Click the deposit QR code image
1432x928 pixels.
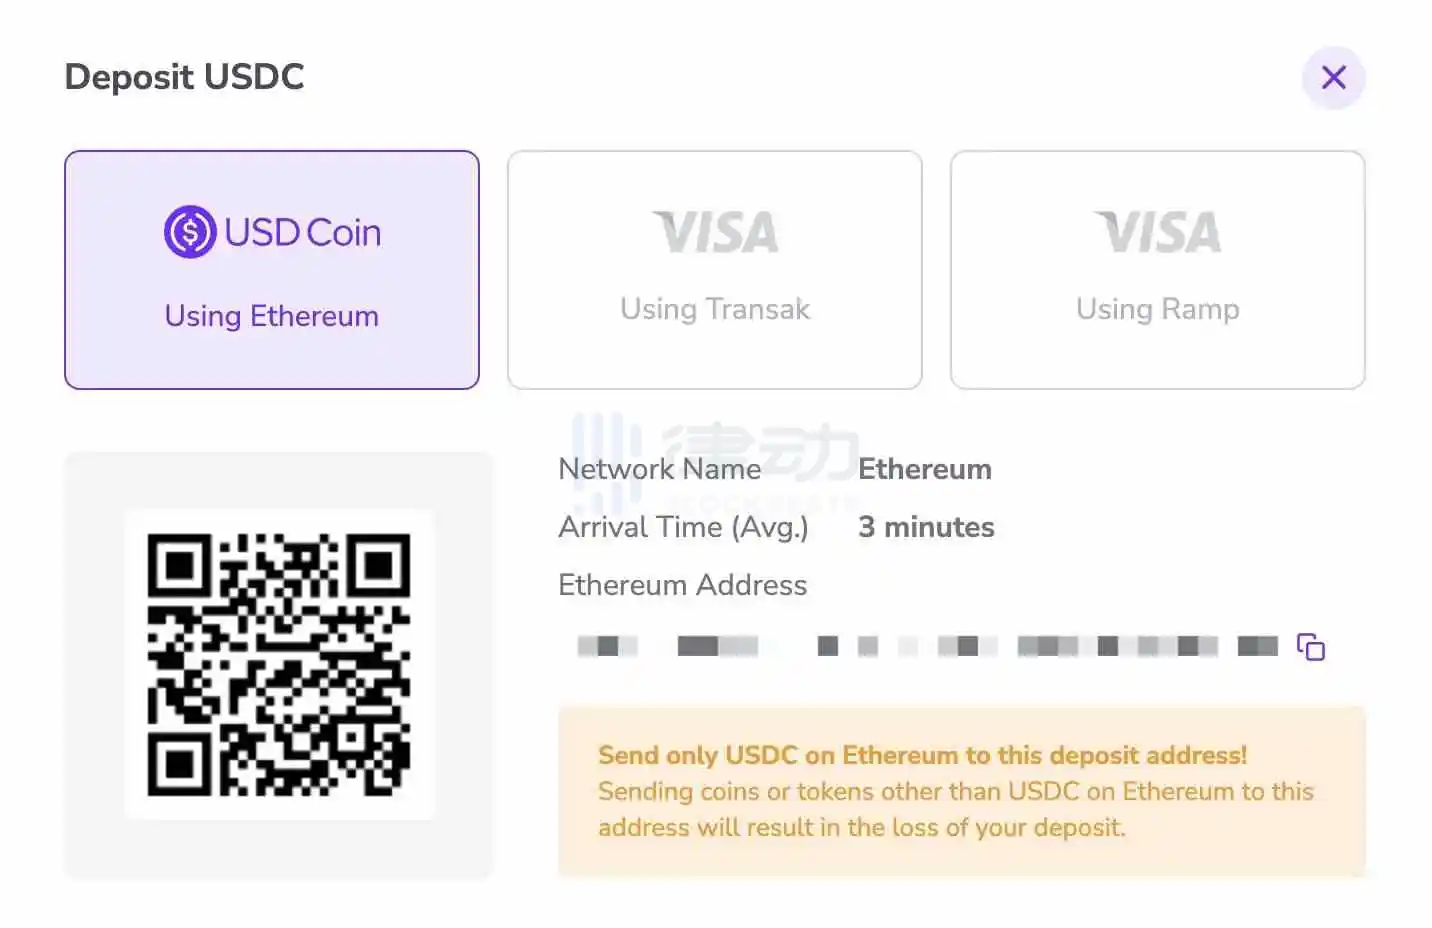coord(279,664)
